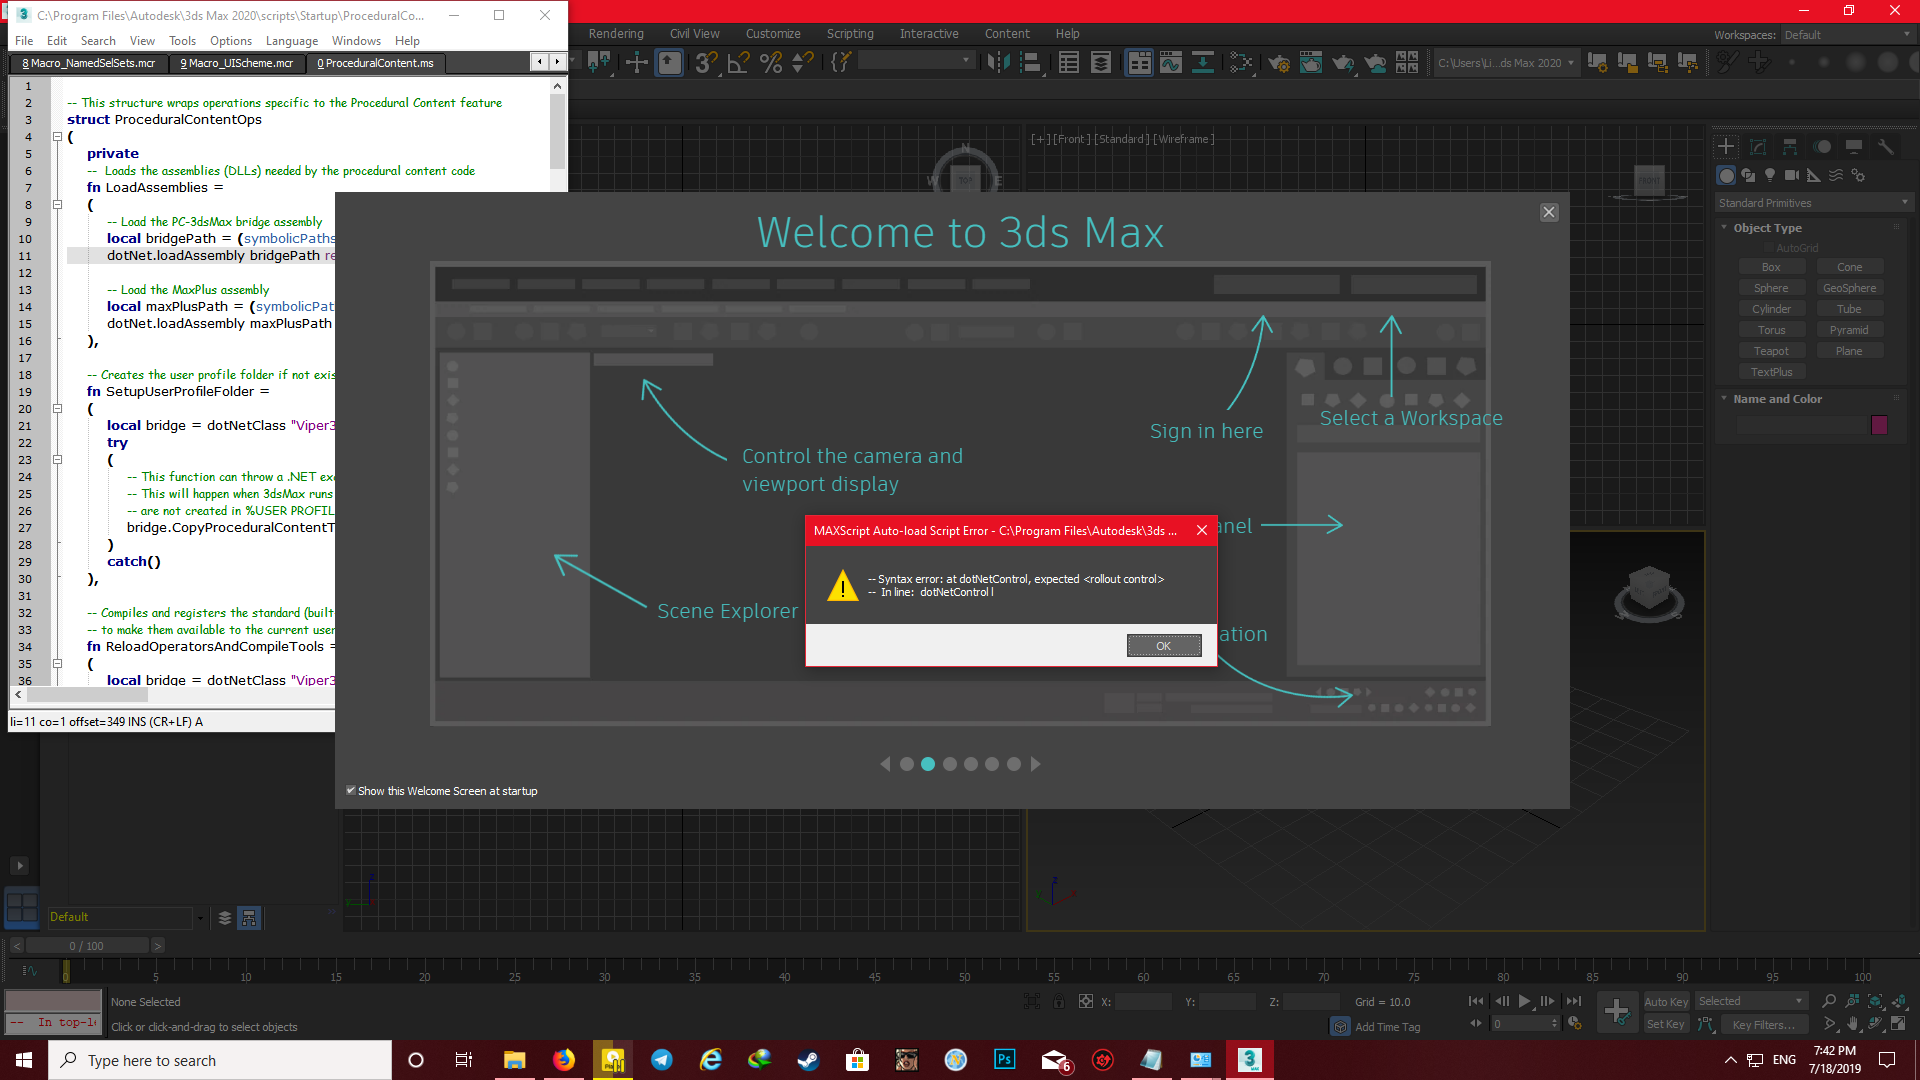Select the Cameras category icon
This screenshot has height=1080, width=1920.
point(1792,175)
